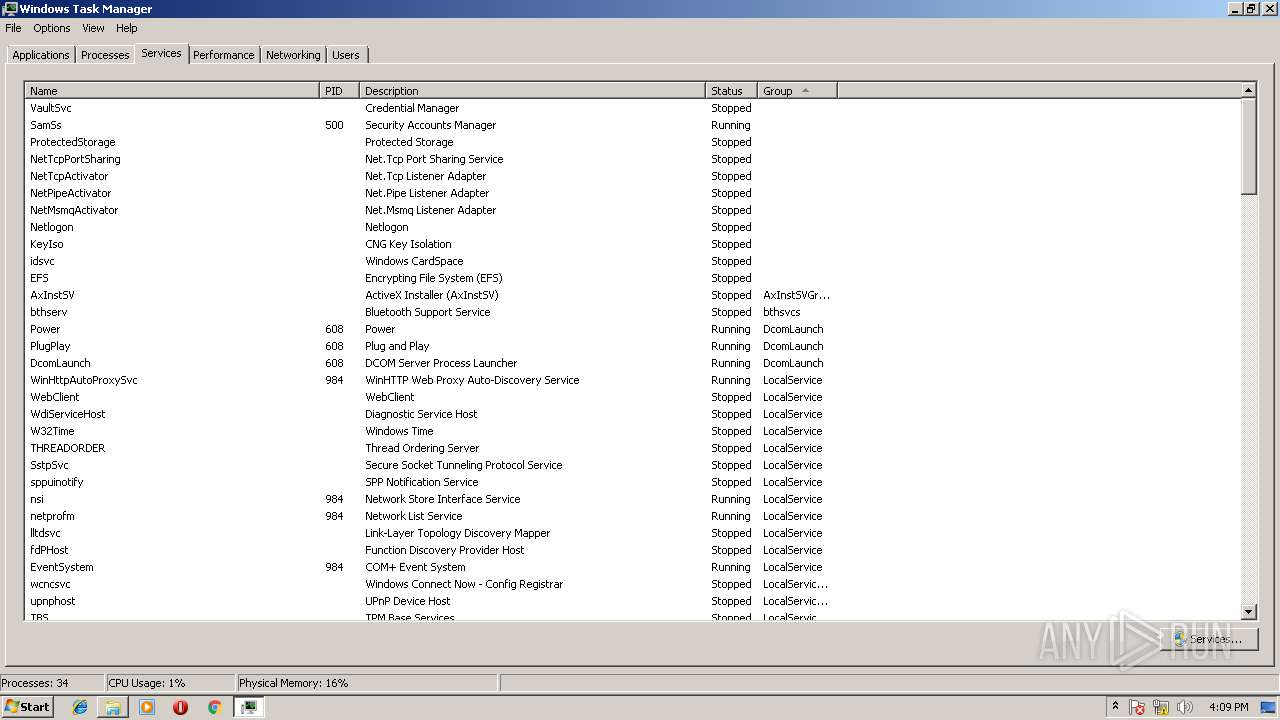
Task: Select the DcomLaunch service name
Action: [x=60, y=363]
